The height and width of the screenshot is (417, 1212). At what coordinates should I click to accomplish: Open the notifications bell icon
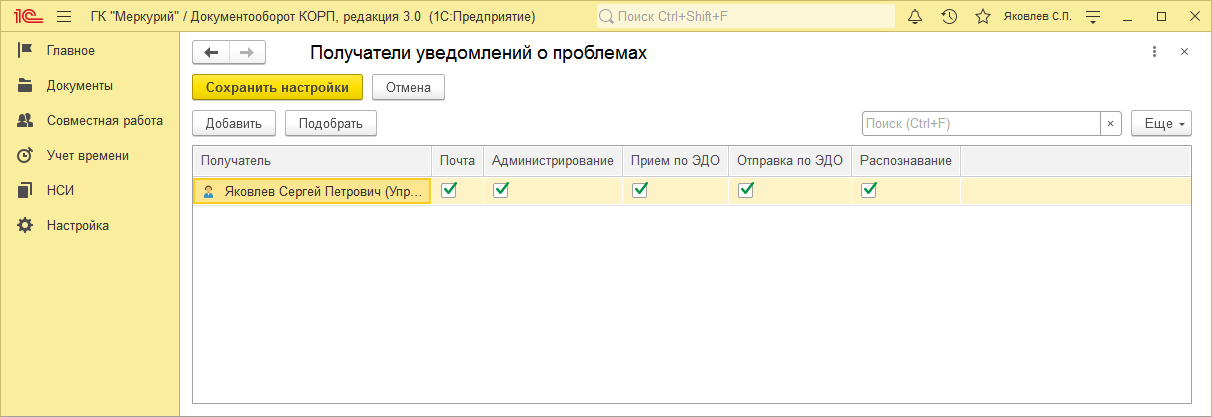tap(915, 17)
